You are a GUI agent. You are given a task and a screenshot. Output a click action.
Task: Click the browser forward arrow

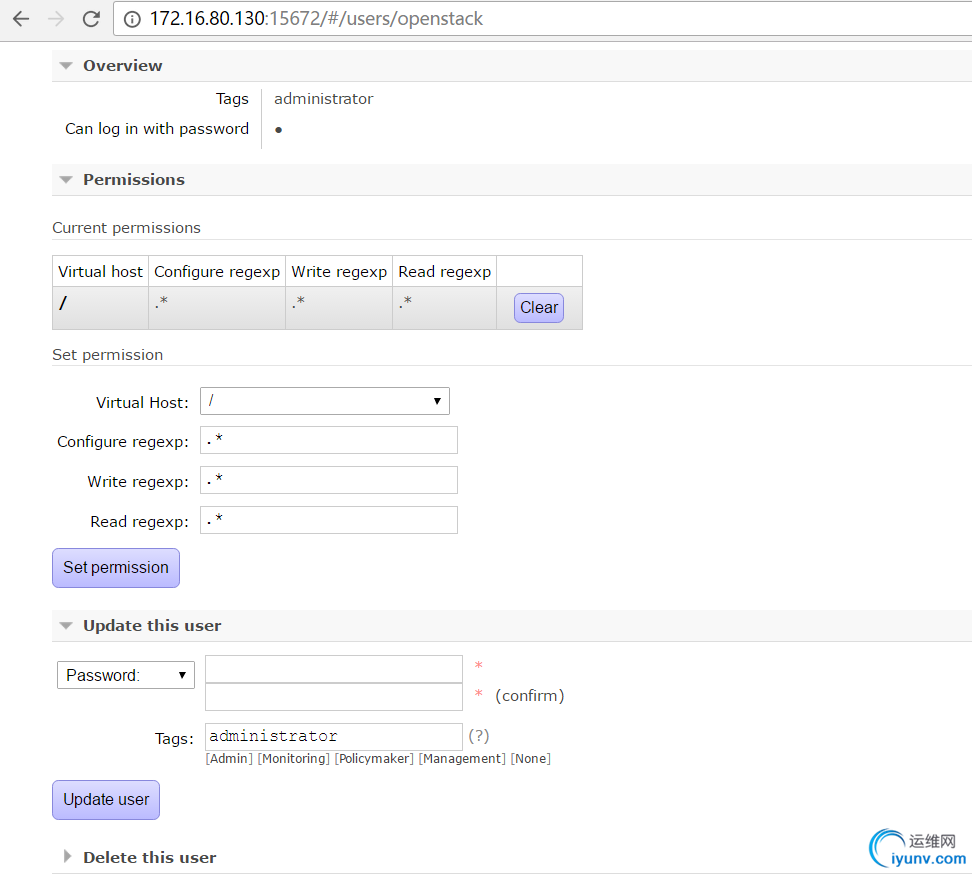point(56,18)
